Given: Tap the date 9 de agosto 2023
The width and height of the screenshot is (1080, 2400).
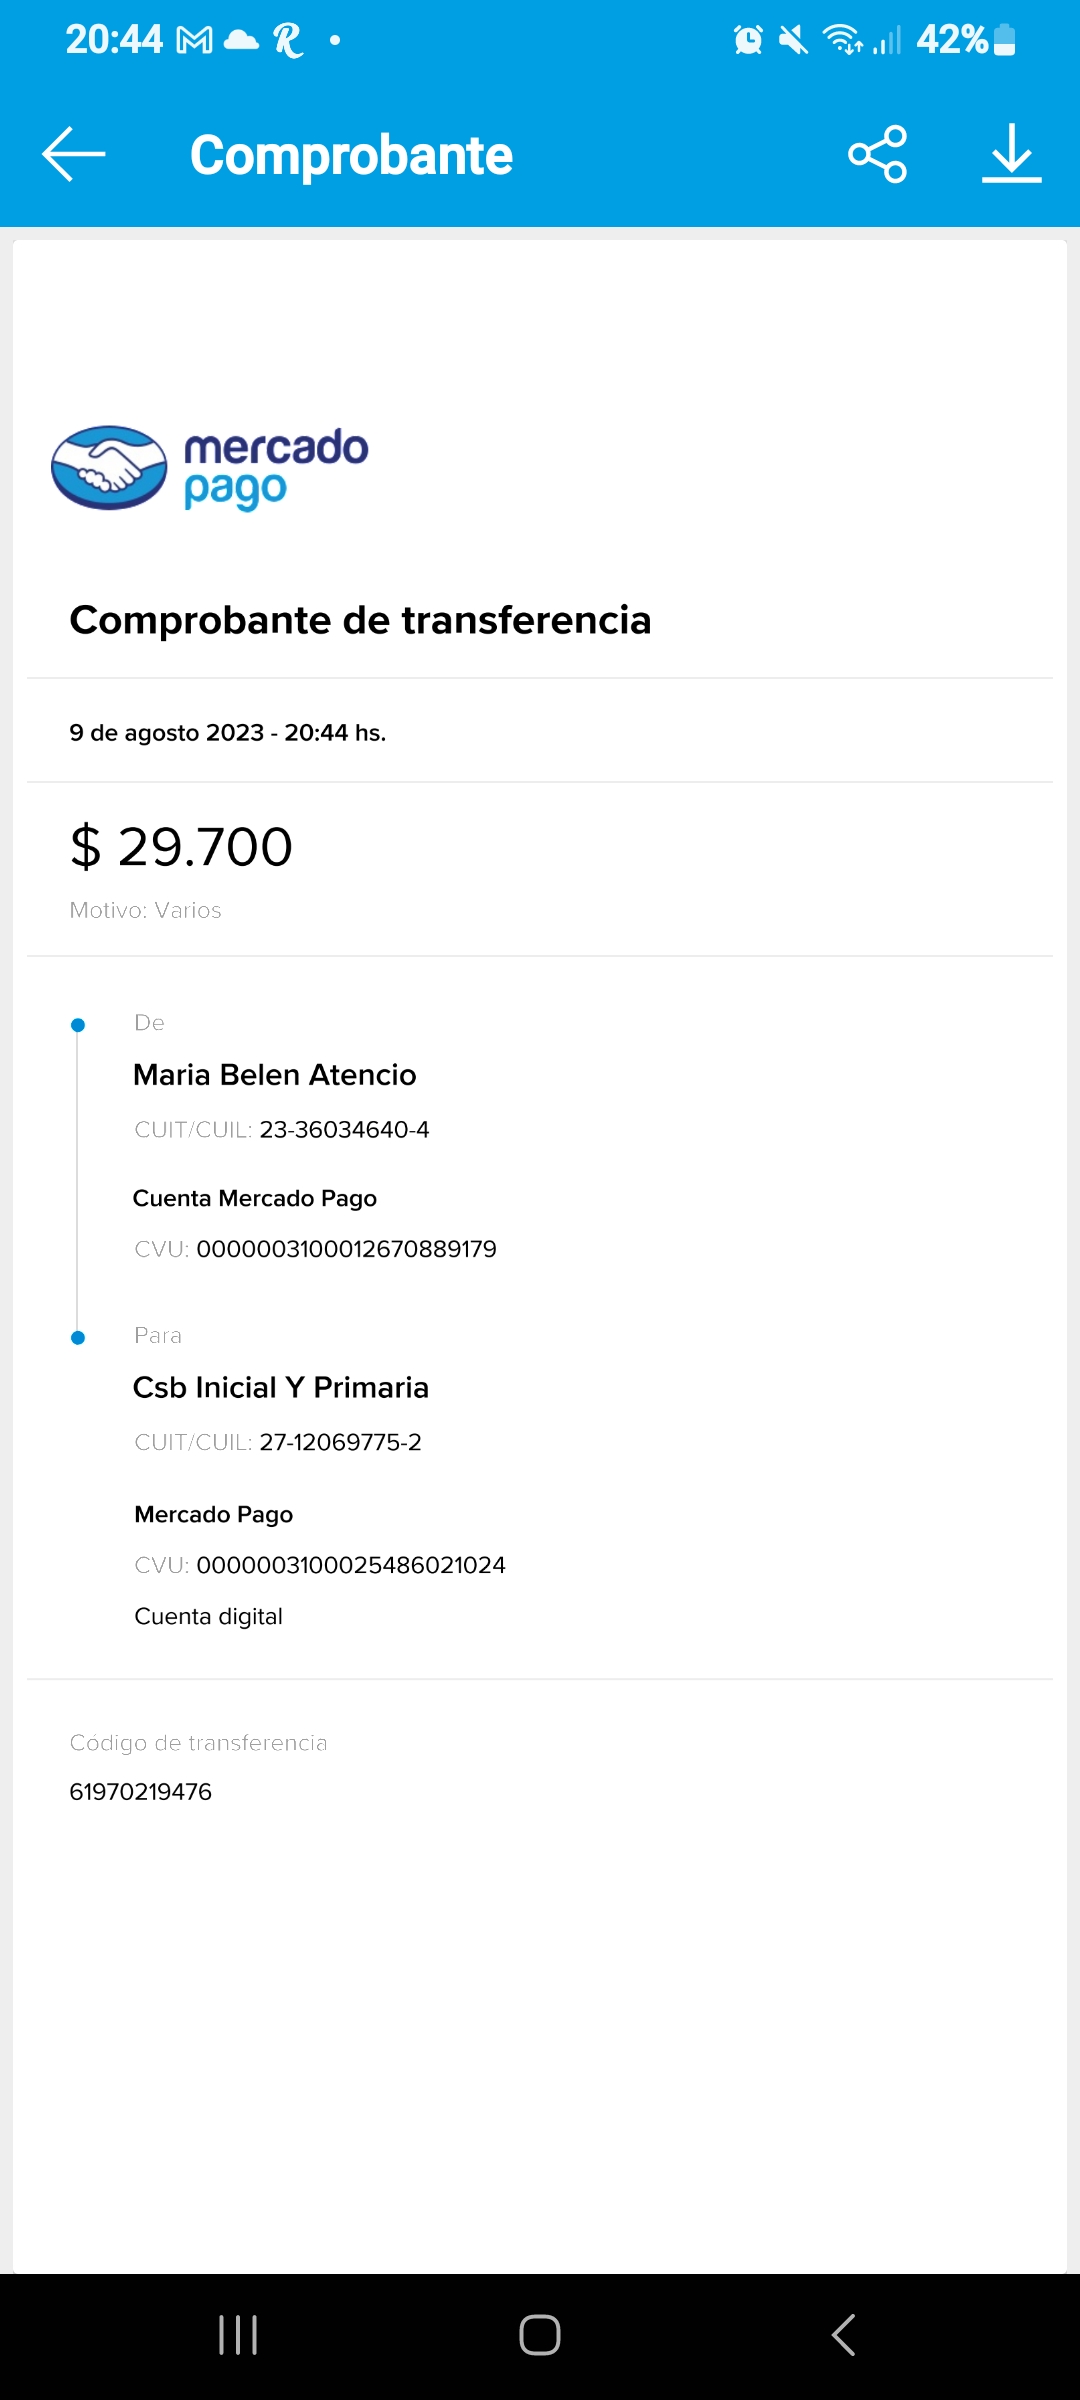Looking at the screenshot, I should pos(167,733).
